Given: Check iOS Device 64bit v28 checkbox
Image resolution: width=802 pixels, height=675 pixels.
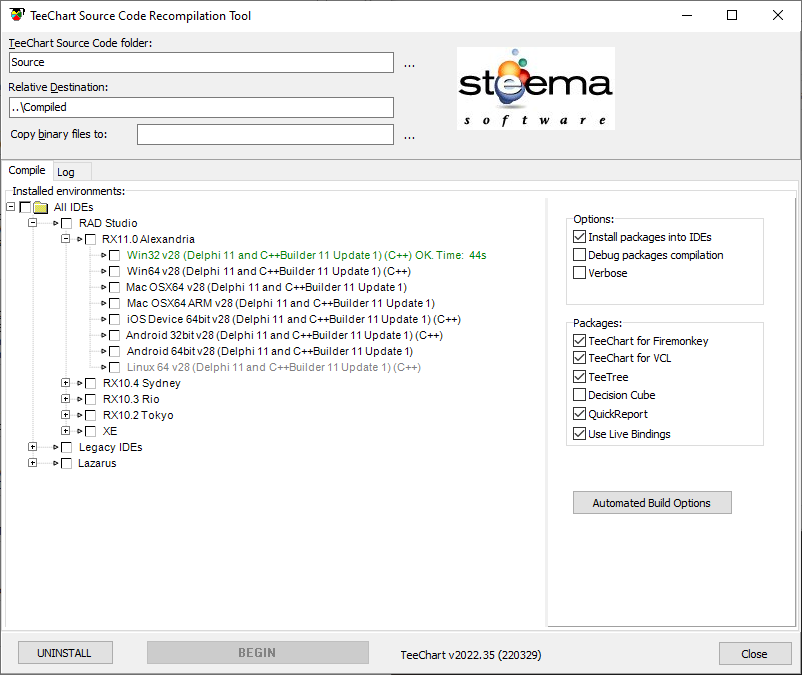Looking at the screenshot, I should click(x=115, y=319).
